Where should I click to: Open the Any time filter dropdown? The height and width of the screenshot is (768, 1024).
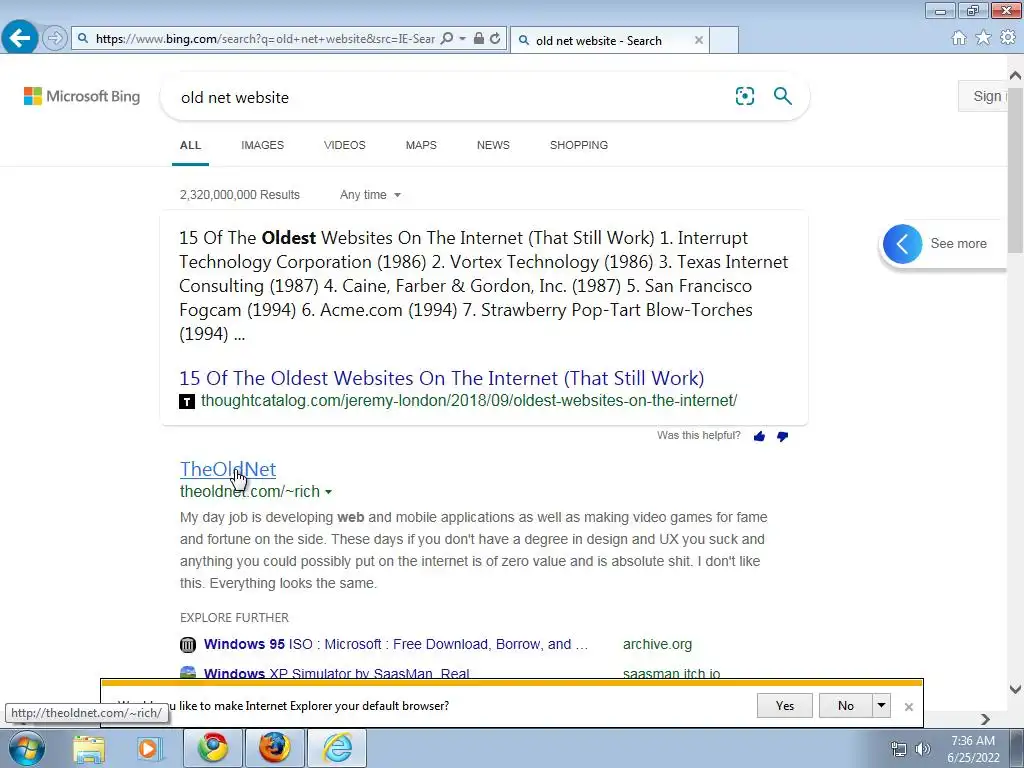coord(370,195)
